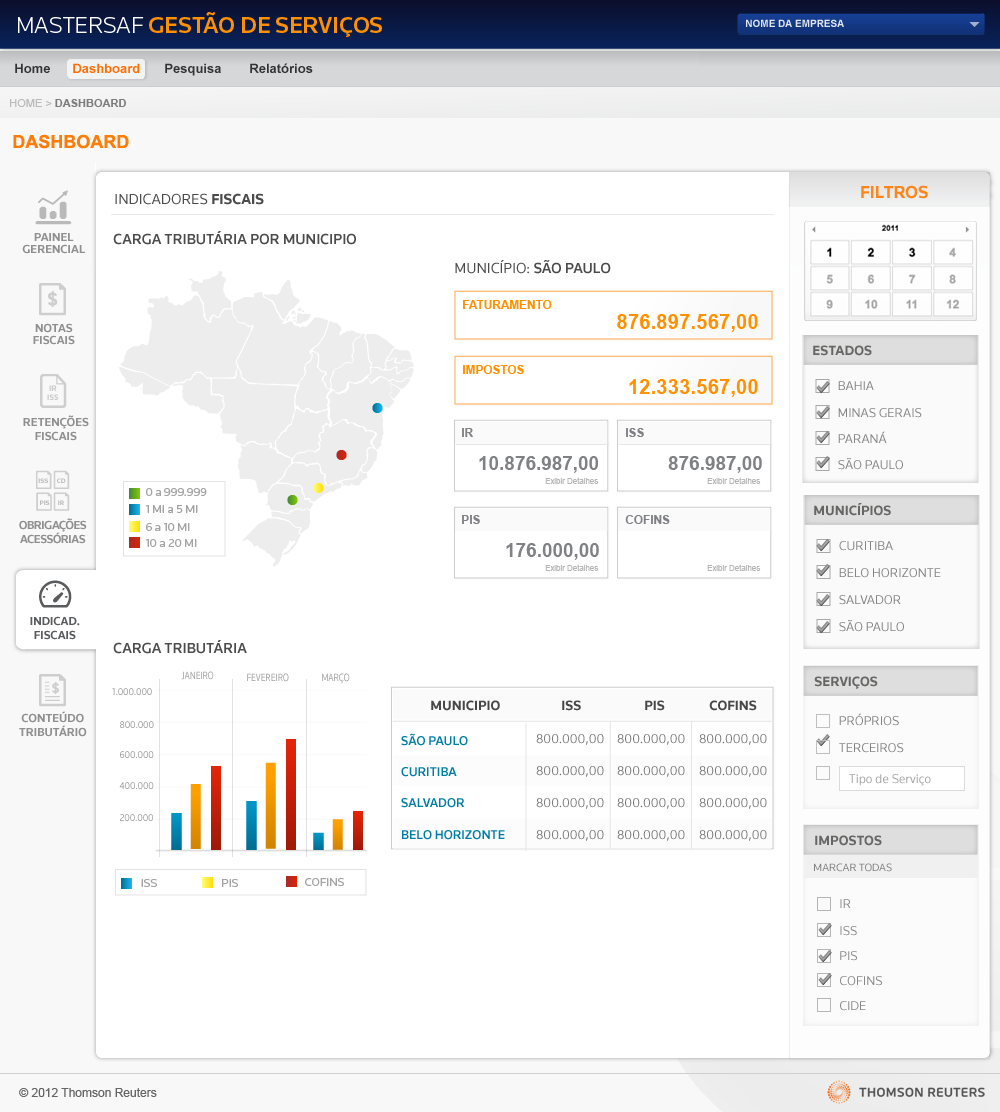Click the blue map marker in Bahia
Screen dimensions: 1000x1112
click(x=377, y=408)
